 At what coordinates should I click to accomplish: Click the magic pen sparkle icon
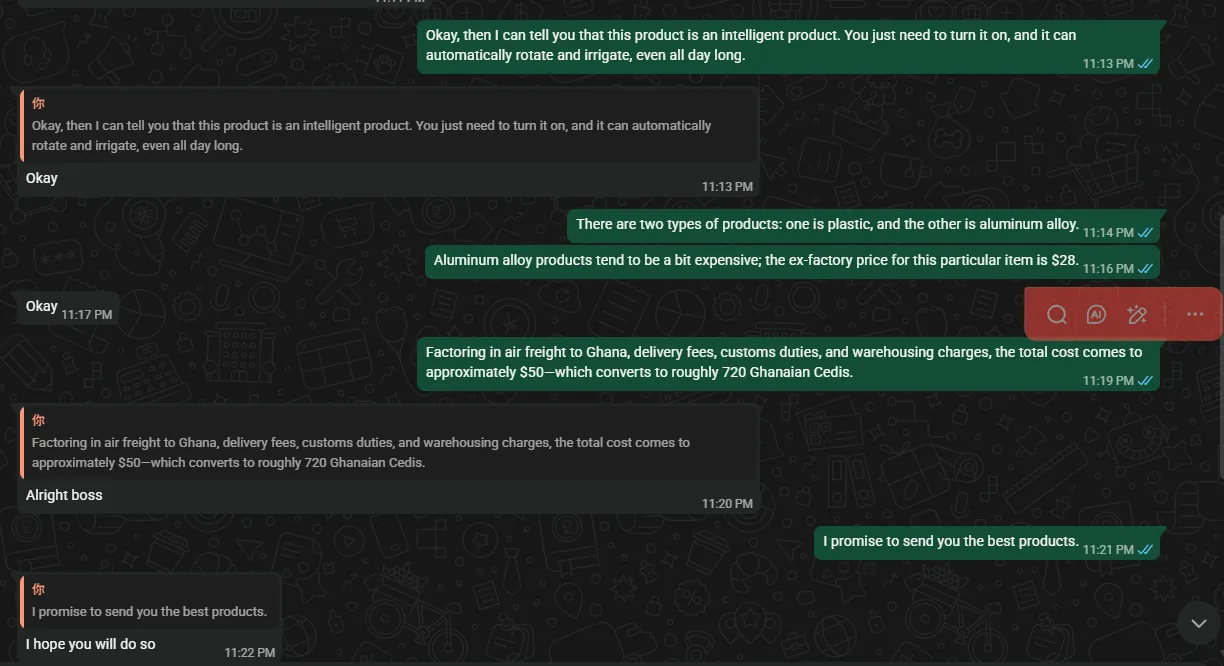pyautogui.click(x=1136, y=315)
